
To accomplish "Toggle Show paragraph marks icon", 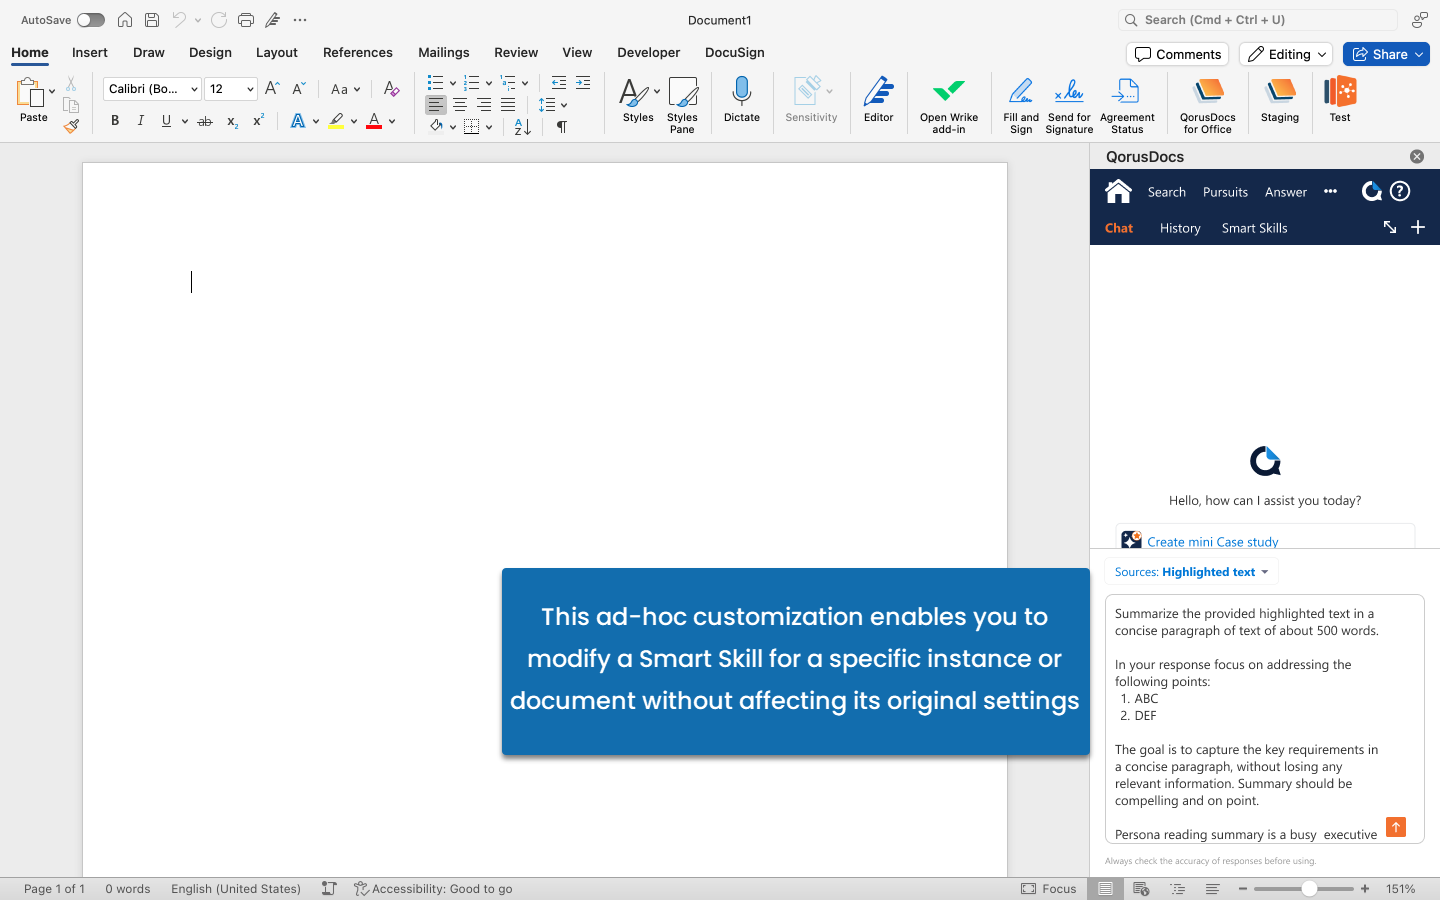I will coord(562,127).
